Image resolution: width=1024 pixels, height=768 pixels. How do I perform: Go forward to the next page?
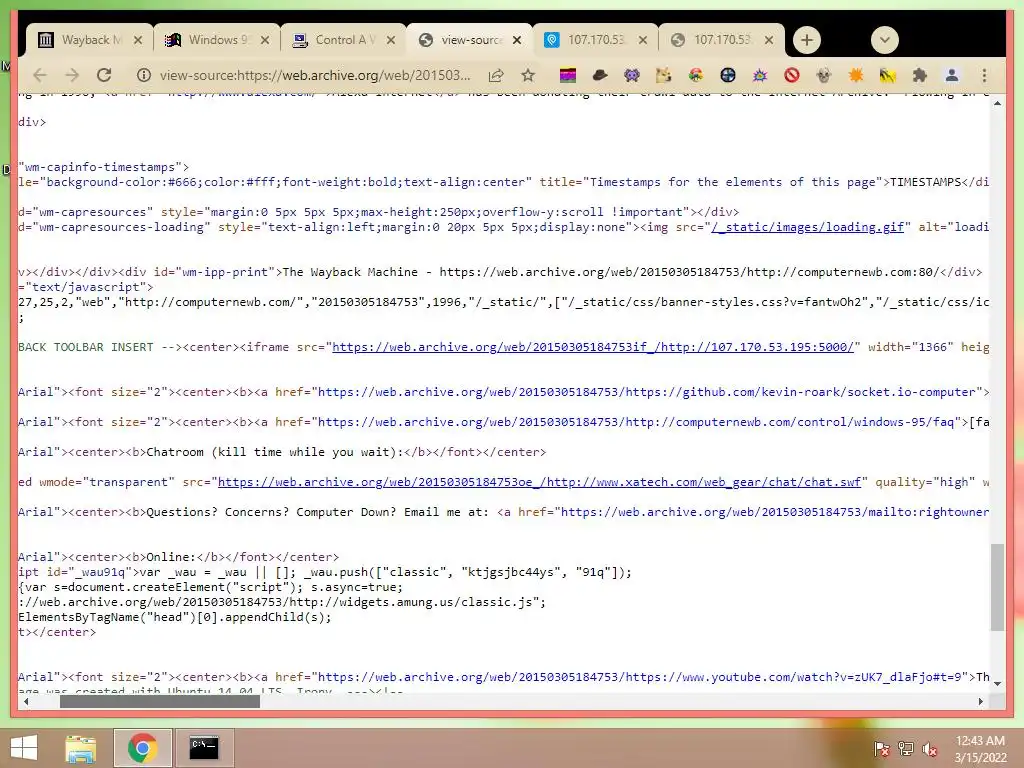point(72,75)
